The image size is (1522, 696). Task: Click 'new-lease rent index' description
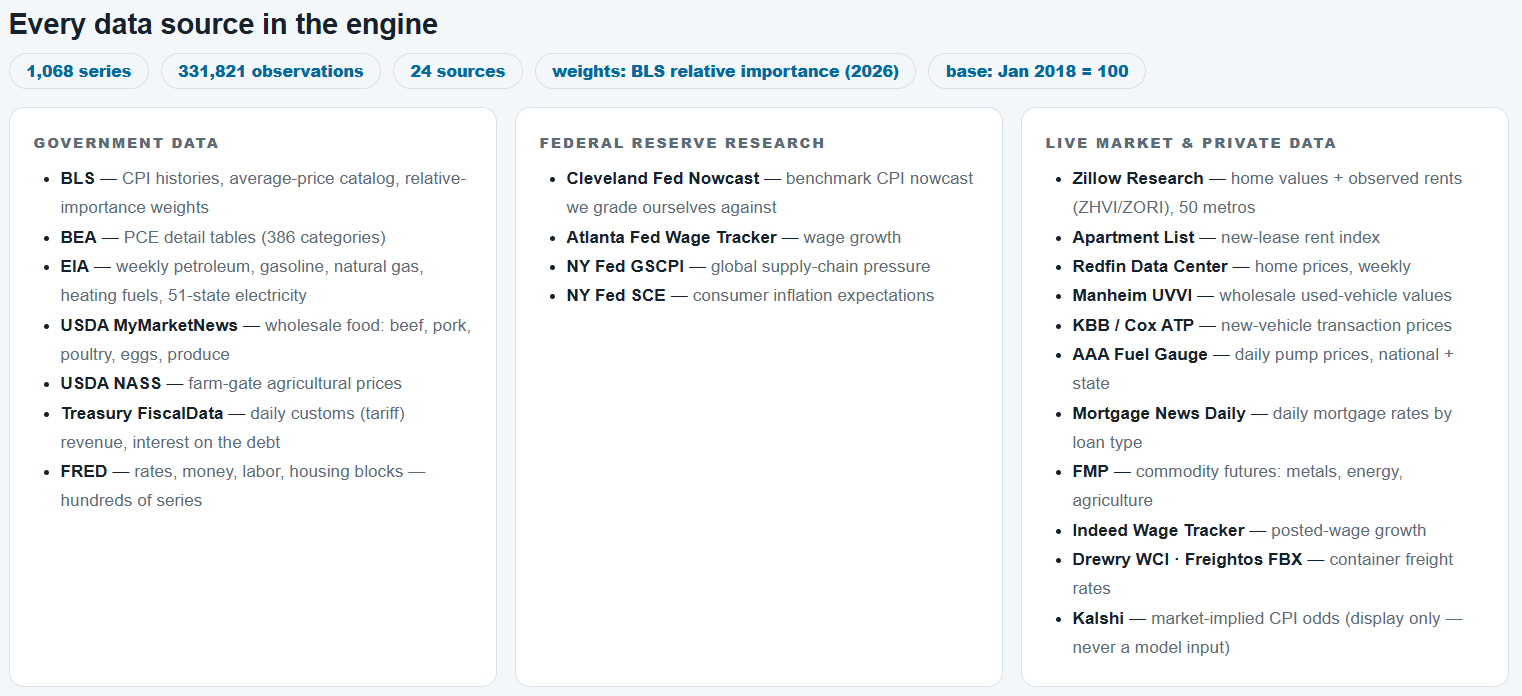tap(1301, 237)
